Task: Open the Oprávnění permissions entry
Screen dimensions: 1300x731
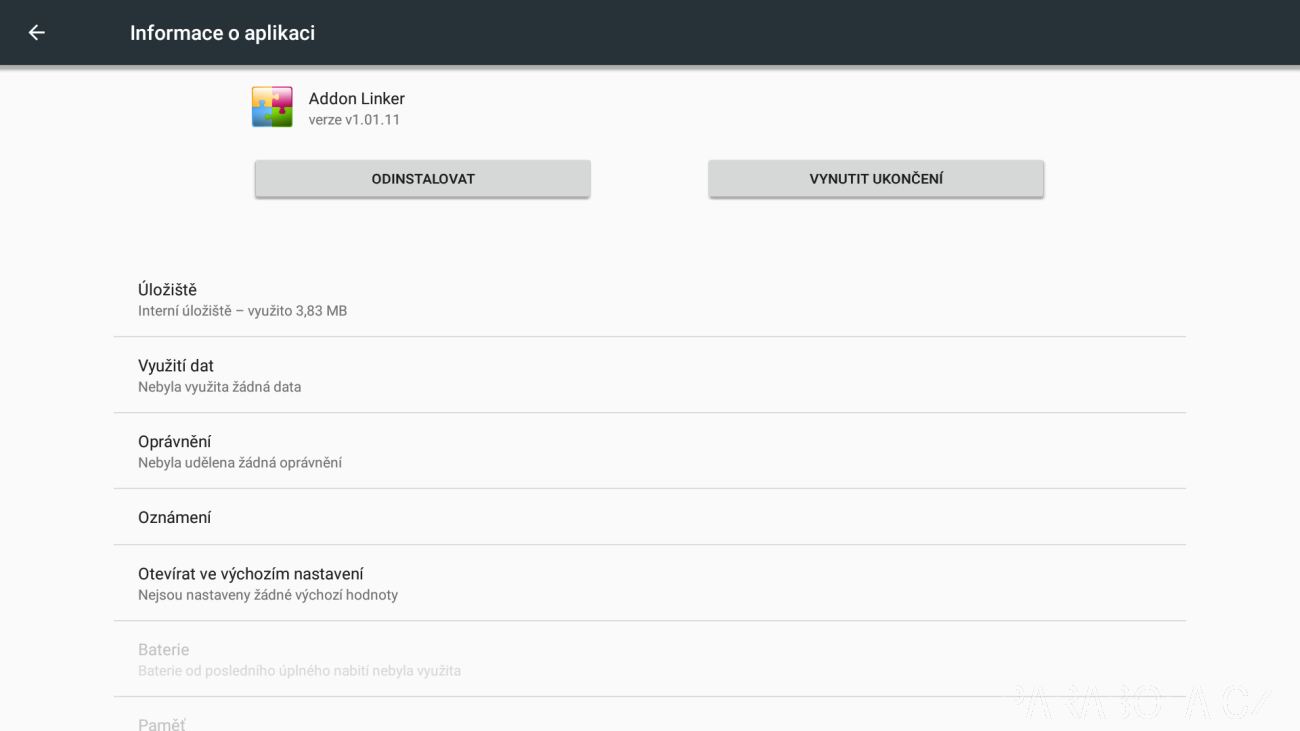Action: pos(650,451)
